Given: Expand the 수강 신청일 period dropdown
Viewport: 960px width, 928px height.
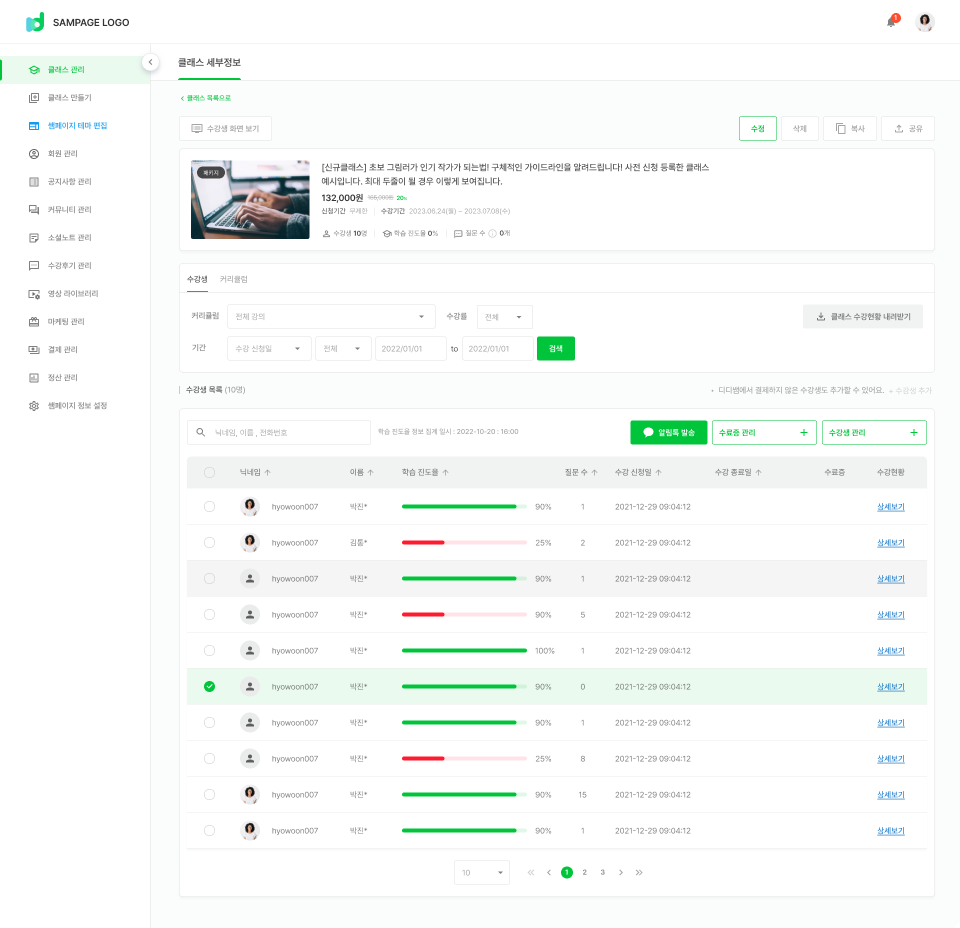Looking at the screenshot, I should (269, 348).
